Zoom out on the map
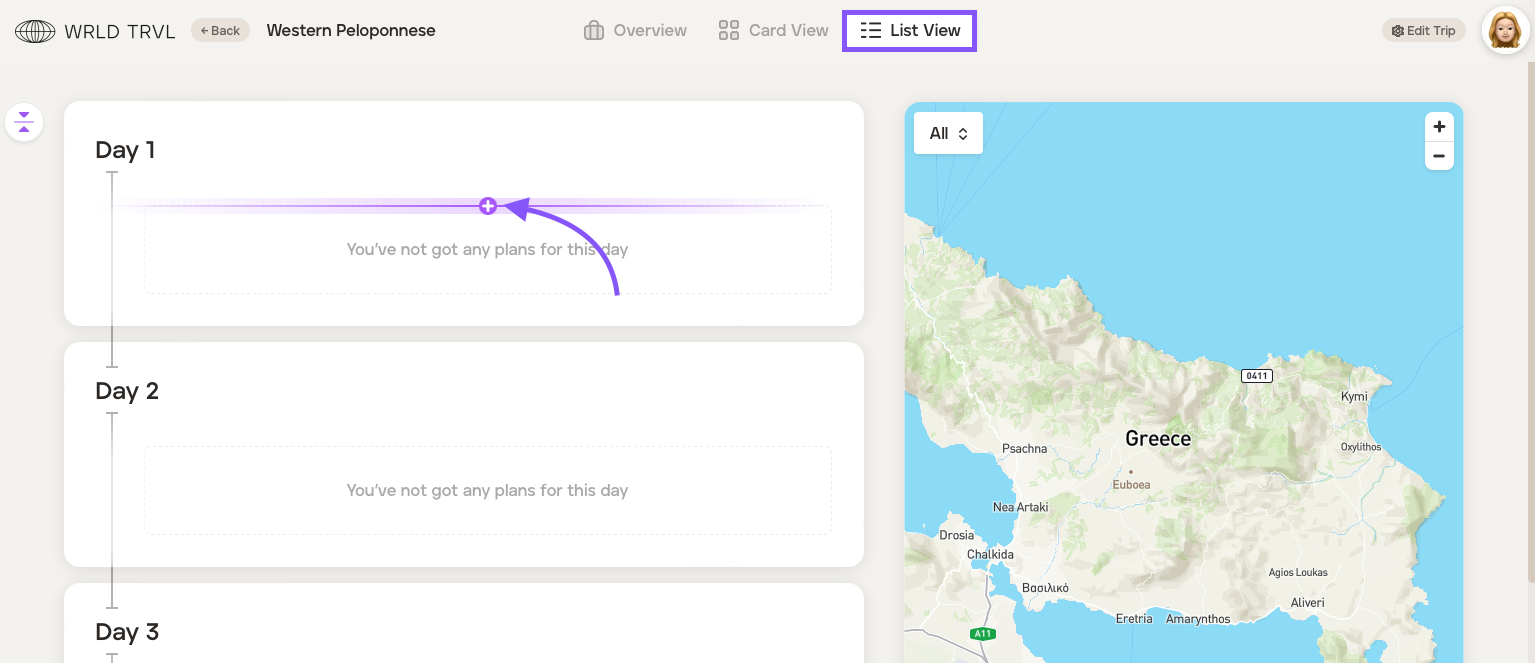Viewport: 1535px width, 663px height. click(1439, 156)
